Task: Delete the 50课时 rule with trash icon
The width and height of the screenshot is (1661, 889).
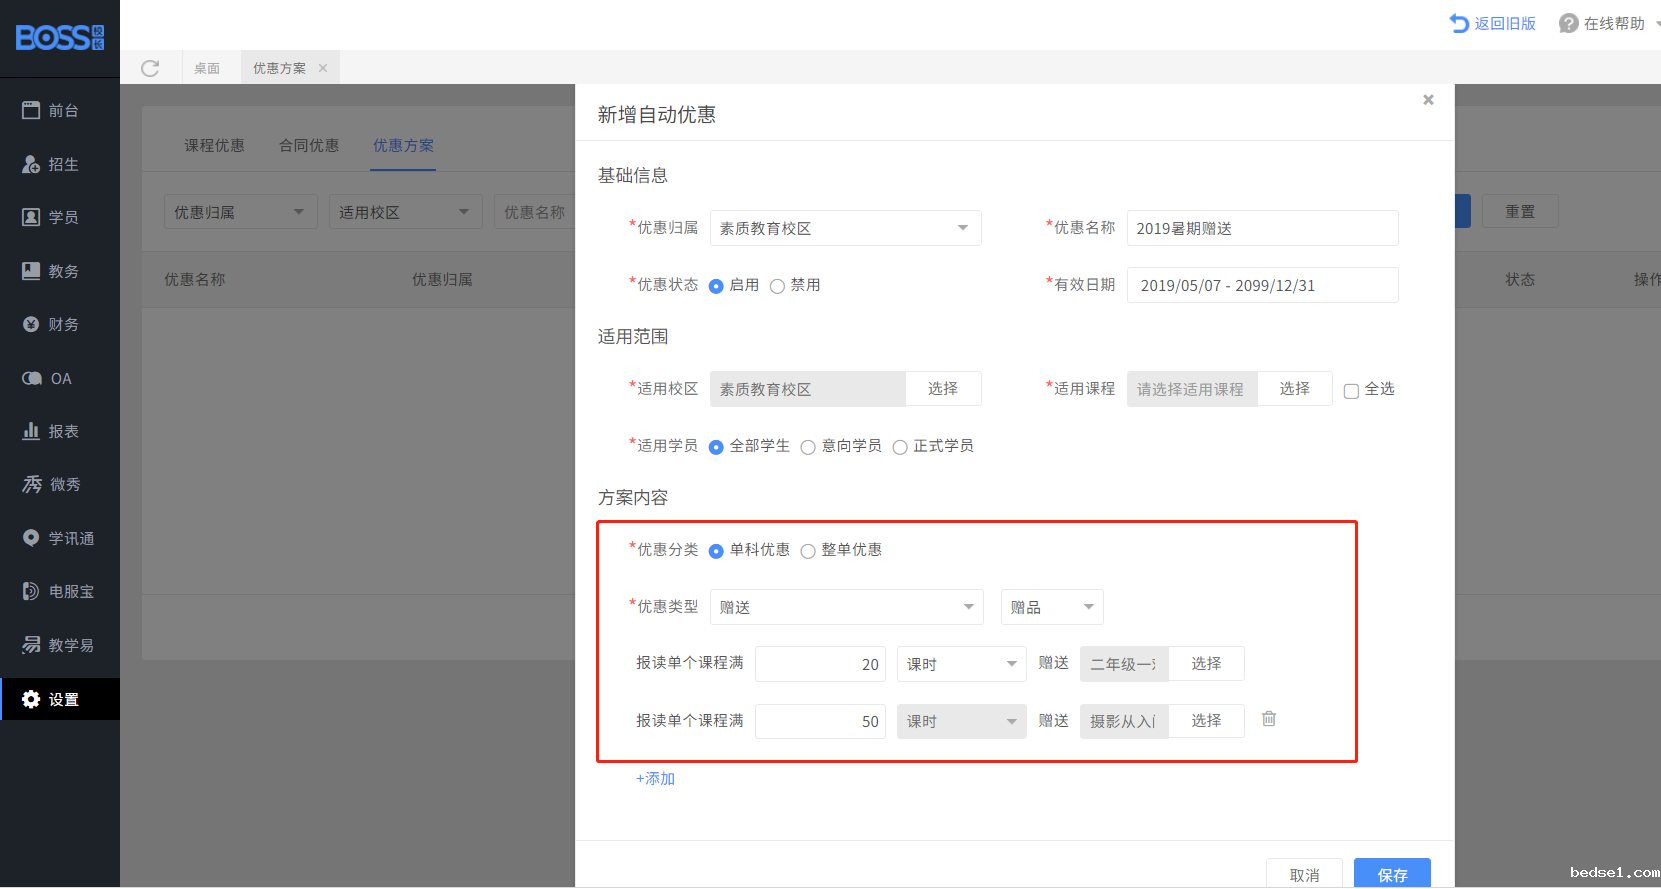Action: click(x=1269, y=718)
